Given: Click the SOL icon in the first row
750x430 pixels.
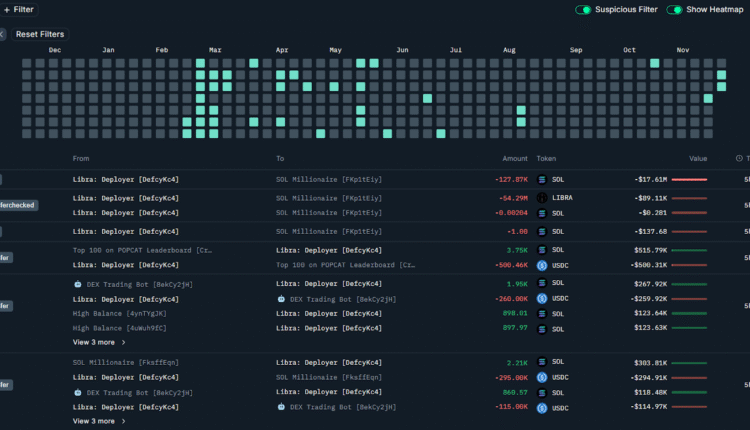Looking at the screenshot, I should (543, 180).
